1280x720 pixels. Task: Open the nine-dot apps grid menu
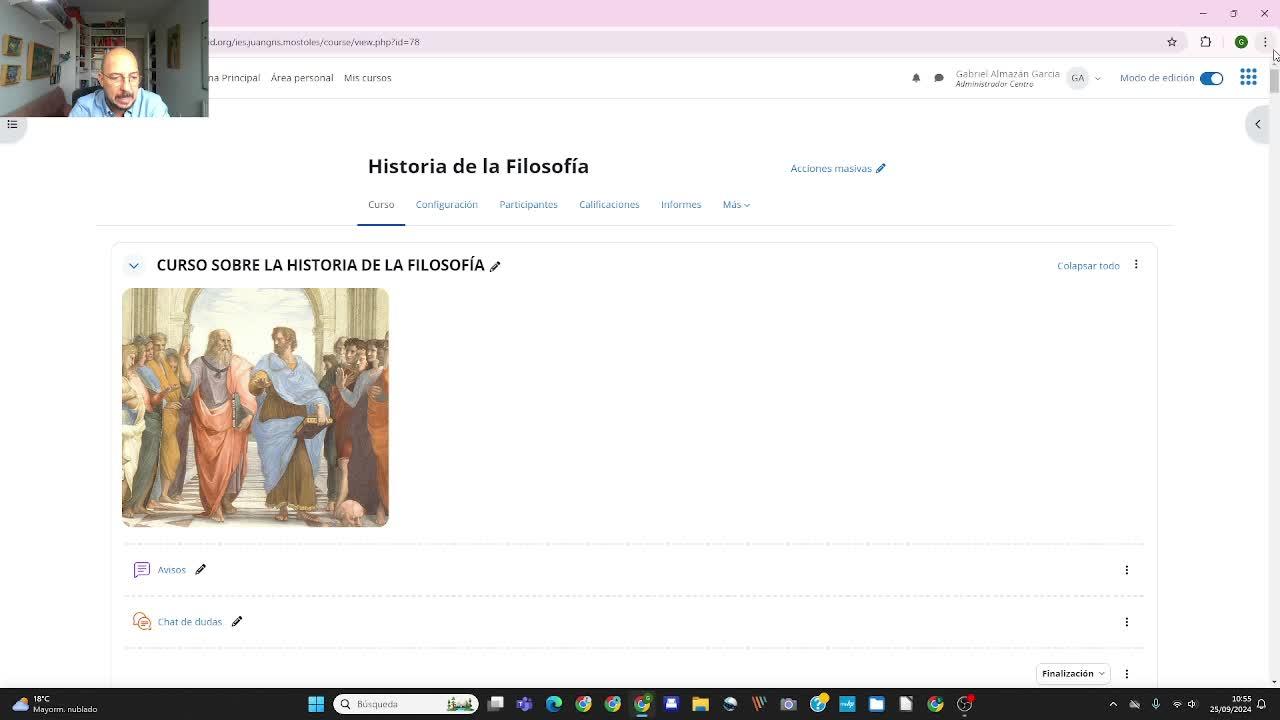[x=1248, y=78]
